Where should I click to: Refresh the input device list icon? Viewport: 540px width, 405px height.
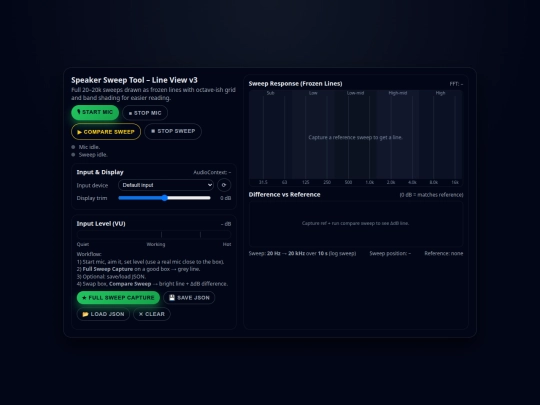[x=224, y=185]
